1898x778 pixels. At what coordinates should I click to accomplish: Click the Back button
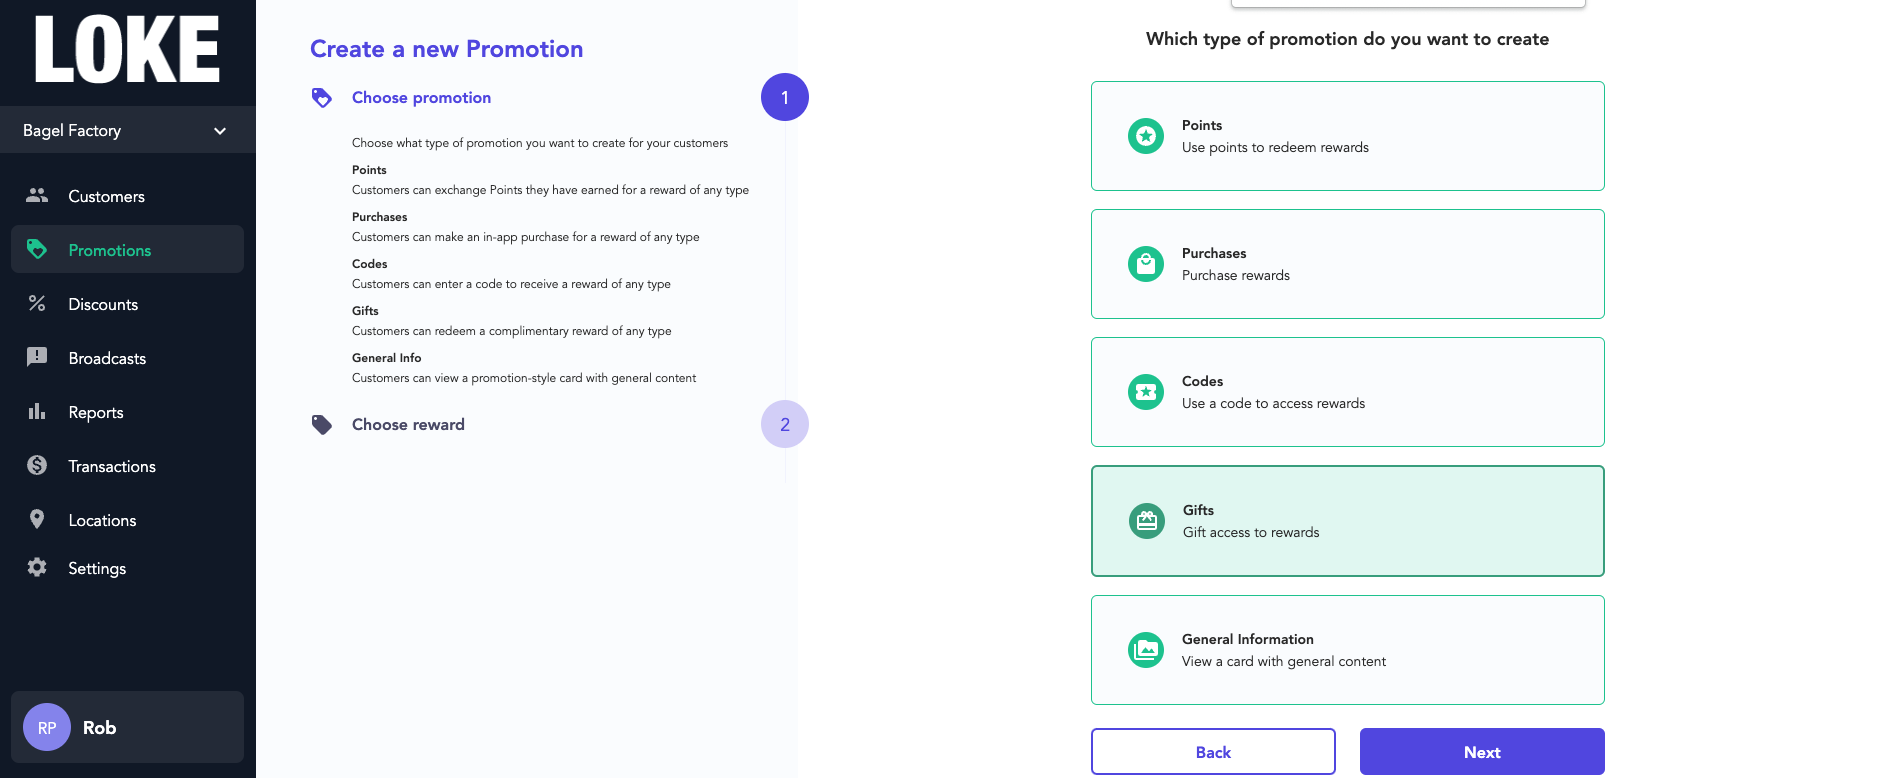1213,751
